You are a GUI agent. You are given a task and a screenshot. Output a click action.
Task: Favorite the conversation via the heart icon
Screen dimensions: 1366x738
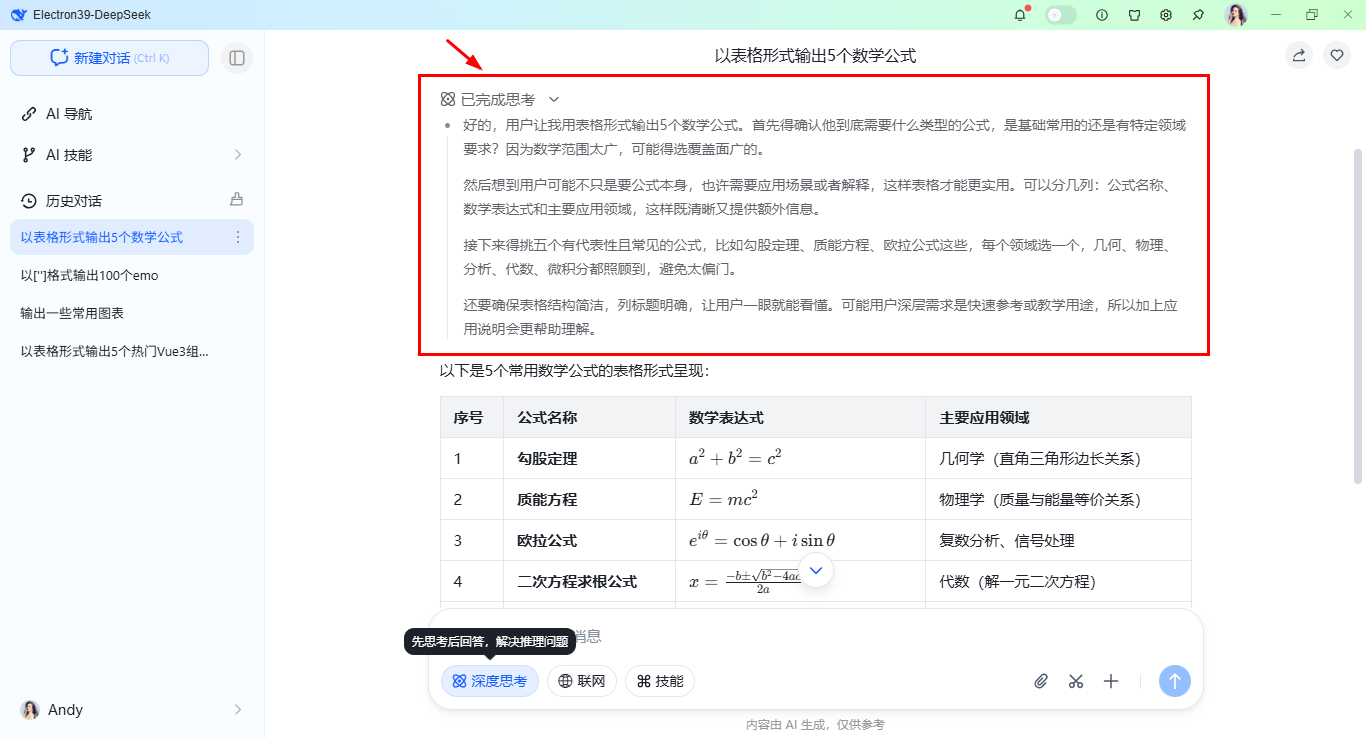coord(1337,55)
